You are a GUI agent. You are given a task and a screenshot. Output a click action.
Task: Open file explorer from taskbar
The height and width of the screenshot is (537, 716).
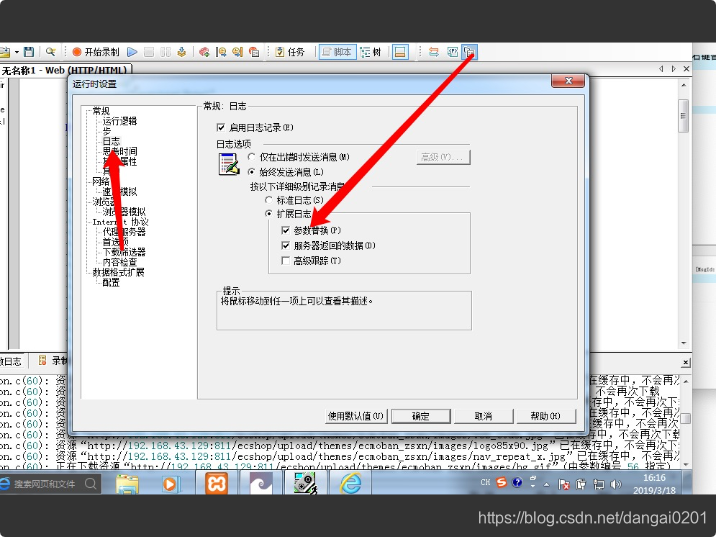click(x=127, y=484)
